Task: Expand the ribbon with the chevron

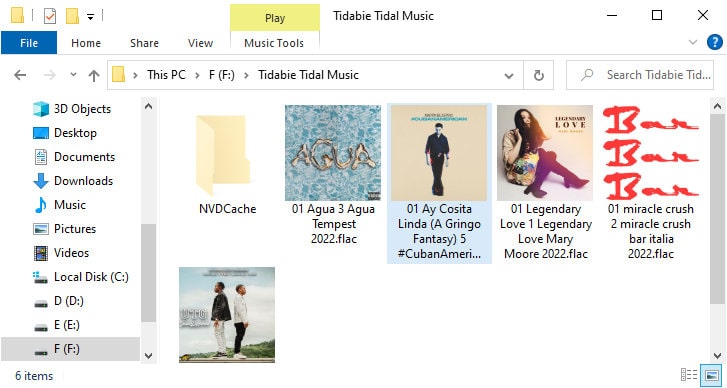Action: point(693,43)
